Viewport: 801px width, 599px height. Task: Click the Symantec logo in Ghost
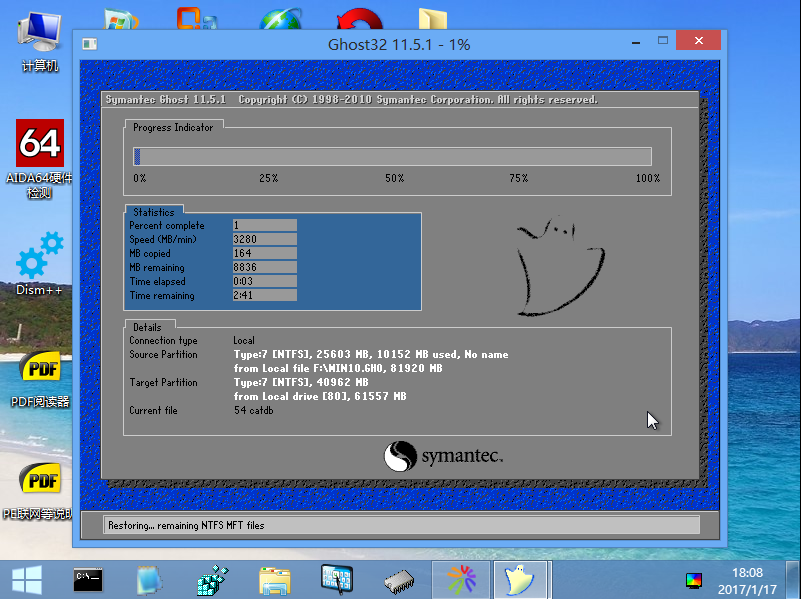(x=443, y=456)
